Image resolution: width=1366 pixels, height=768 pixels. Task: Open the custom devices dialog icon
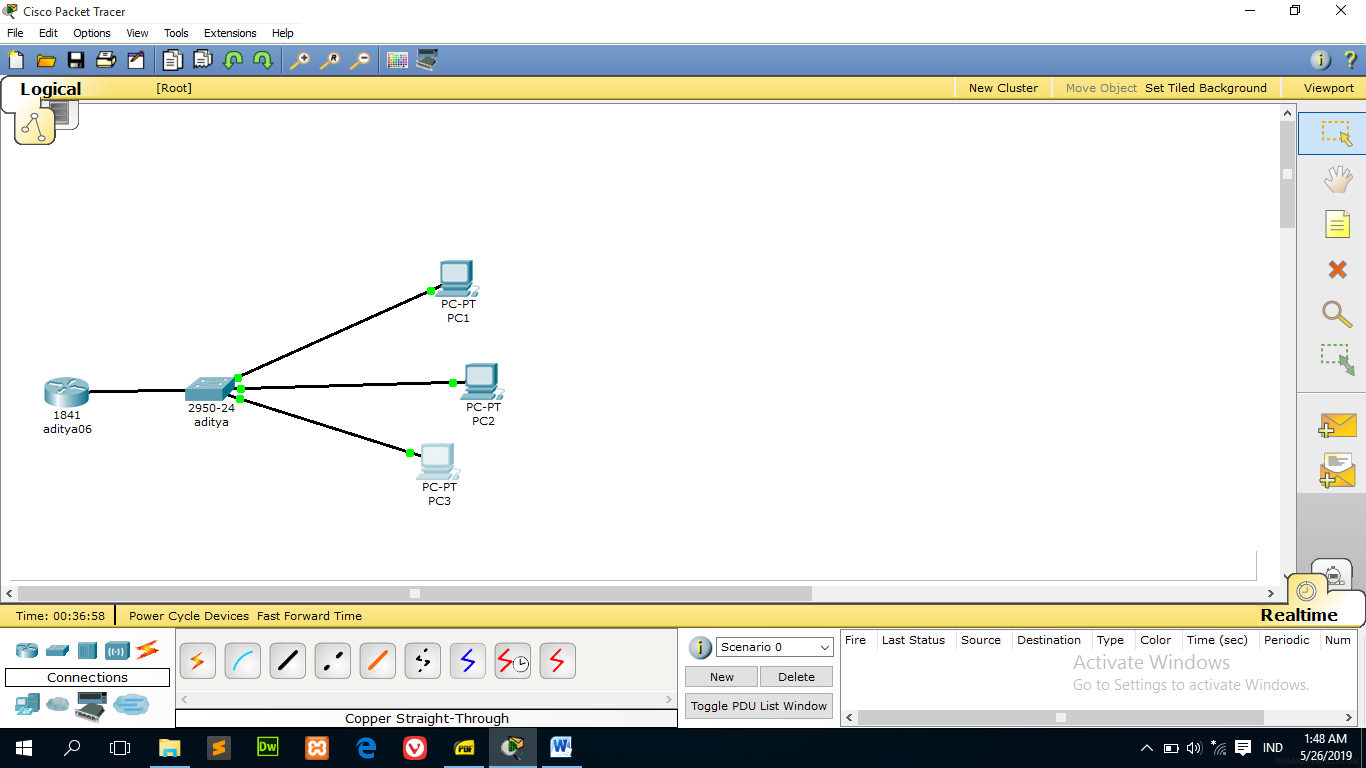pyautogui.click(x=427, y=60)
